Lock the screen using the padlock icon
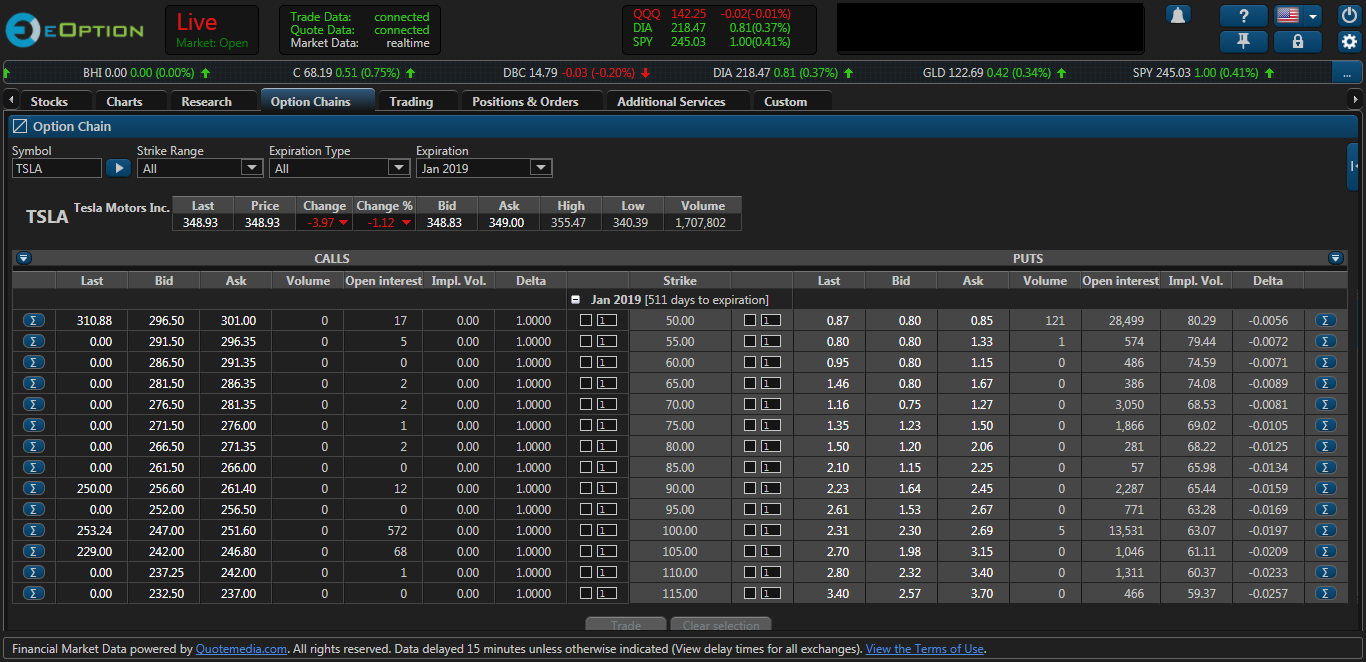 point(1298,41)
